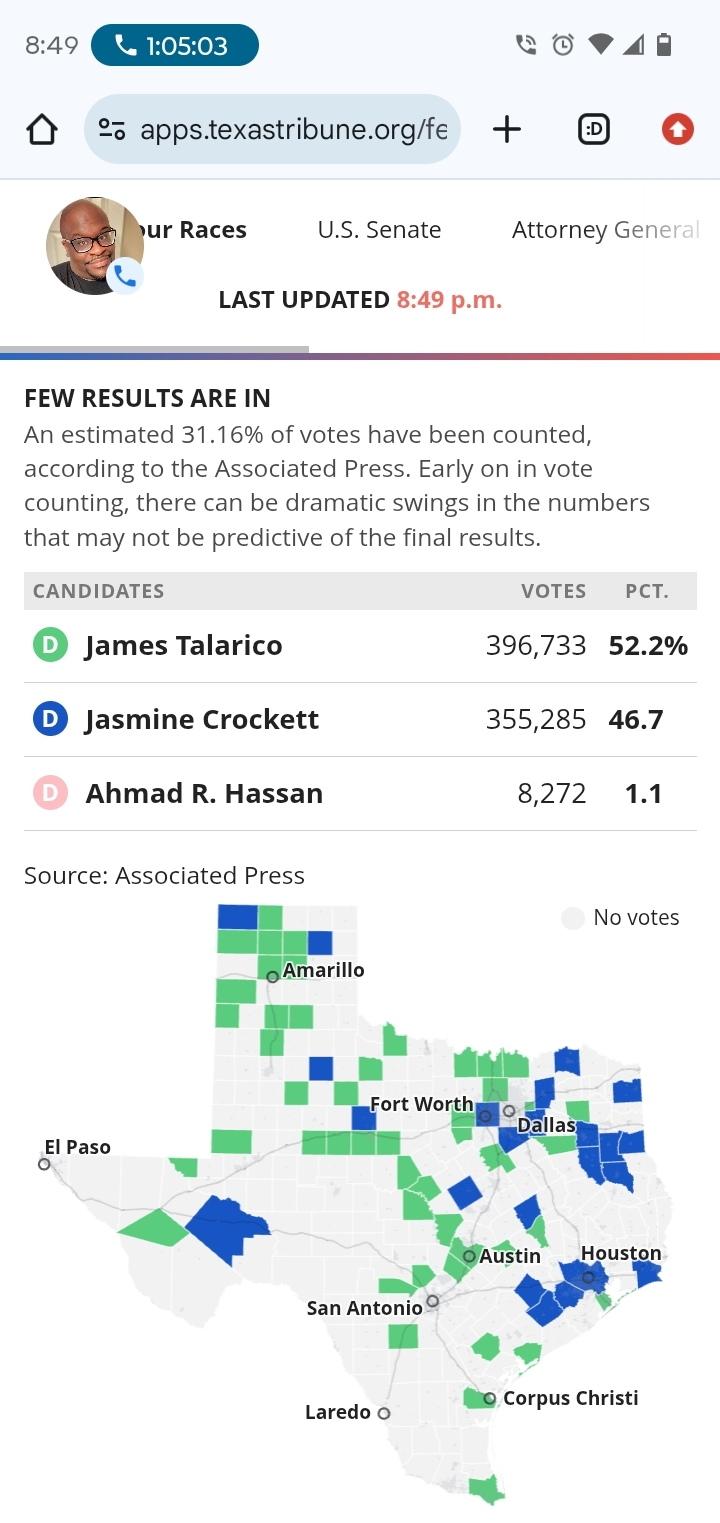
Task: Tap the Houston city marker on map
Action: [x=588, y=1277]
